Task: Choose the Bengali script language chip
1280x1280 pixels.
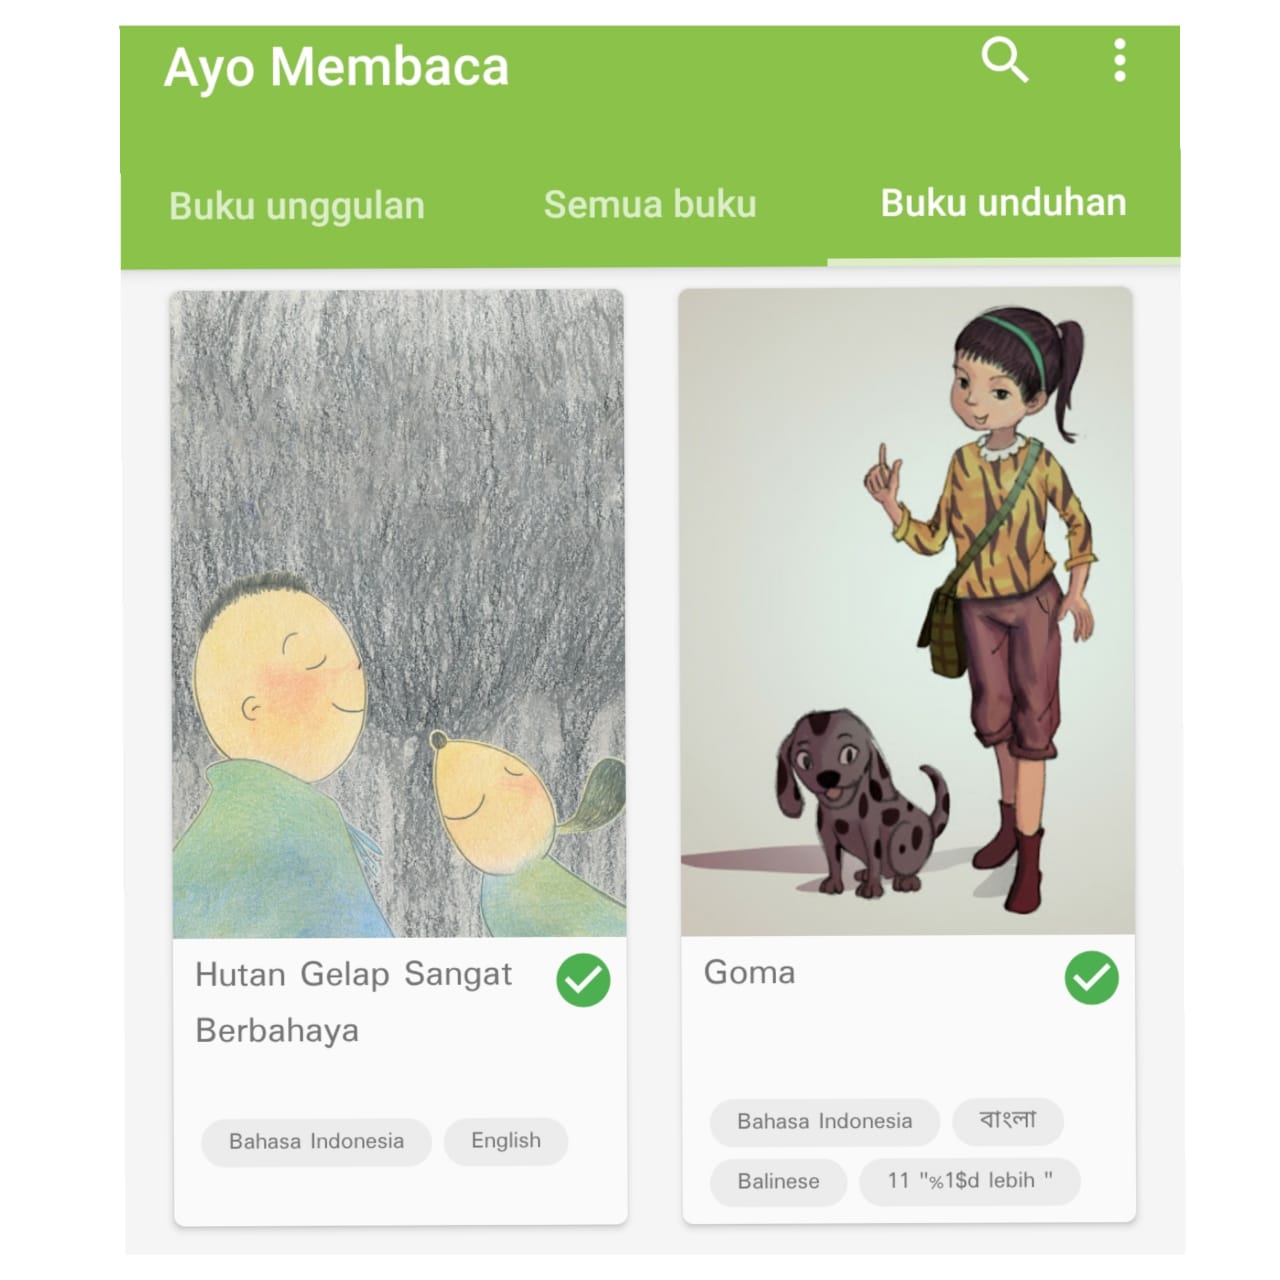Action: 1008,1120
